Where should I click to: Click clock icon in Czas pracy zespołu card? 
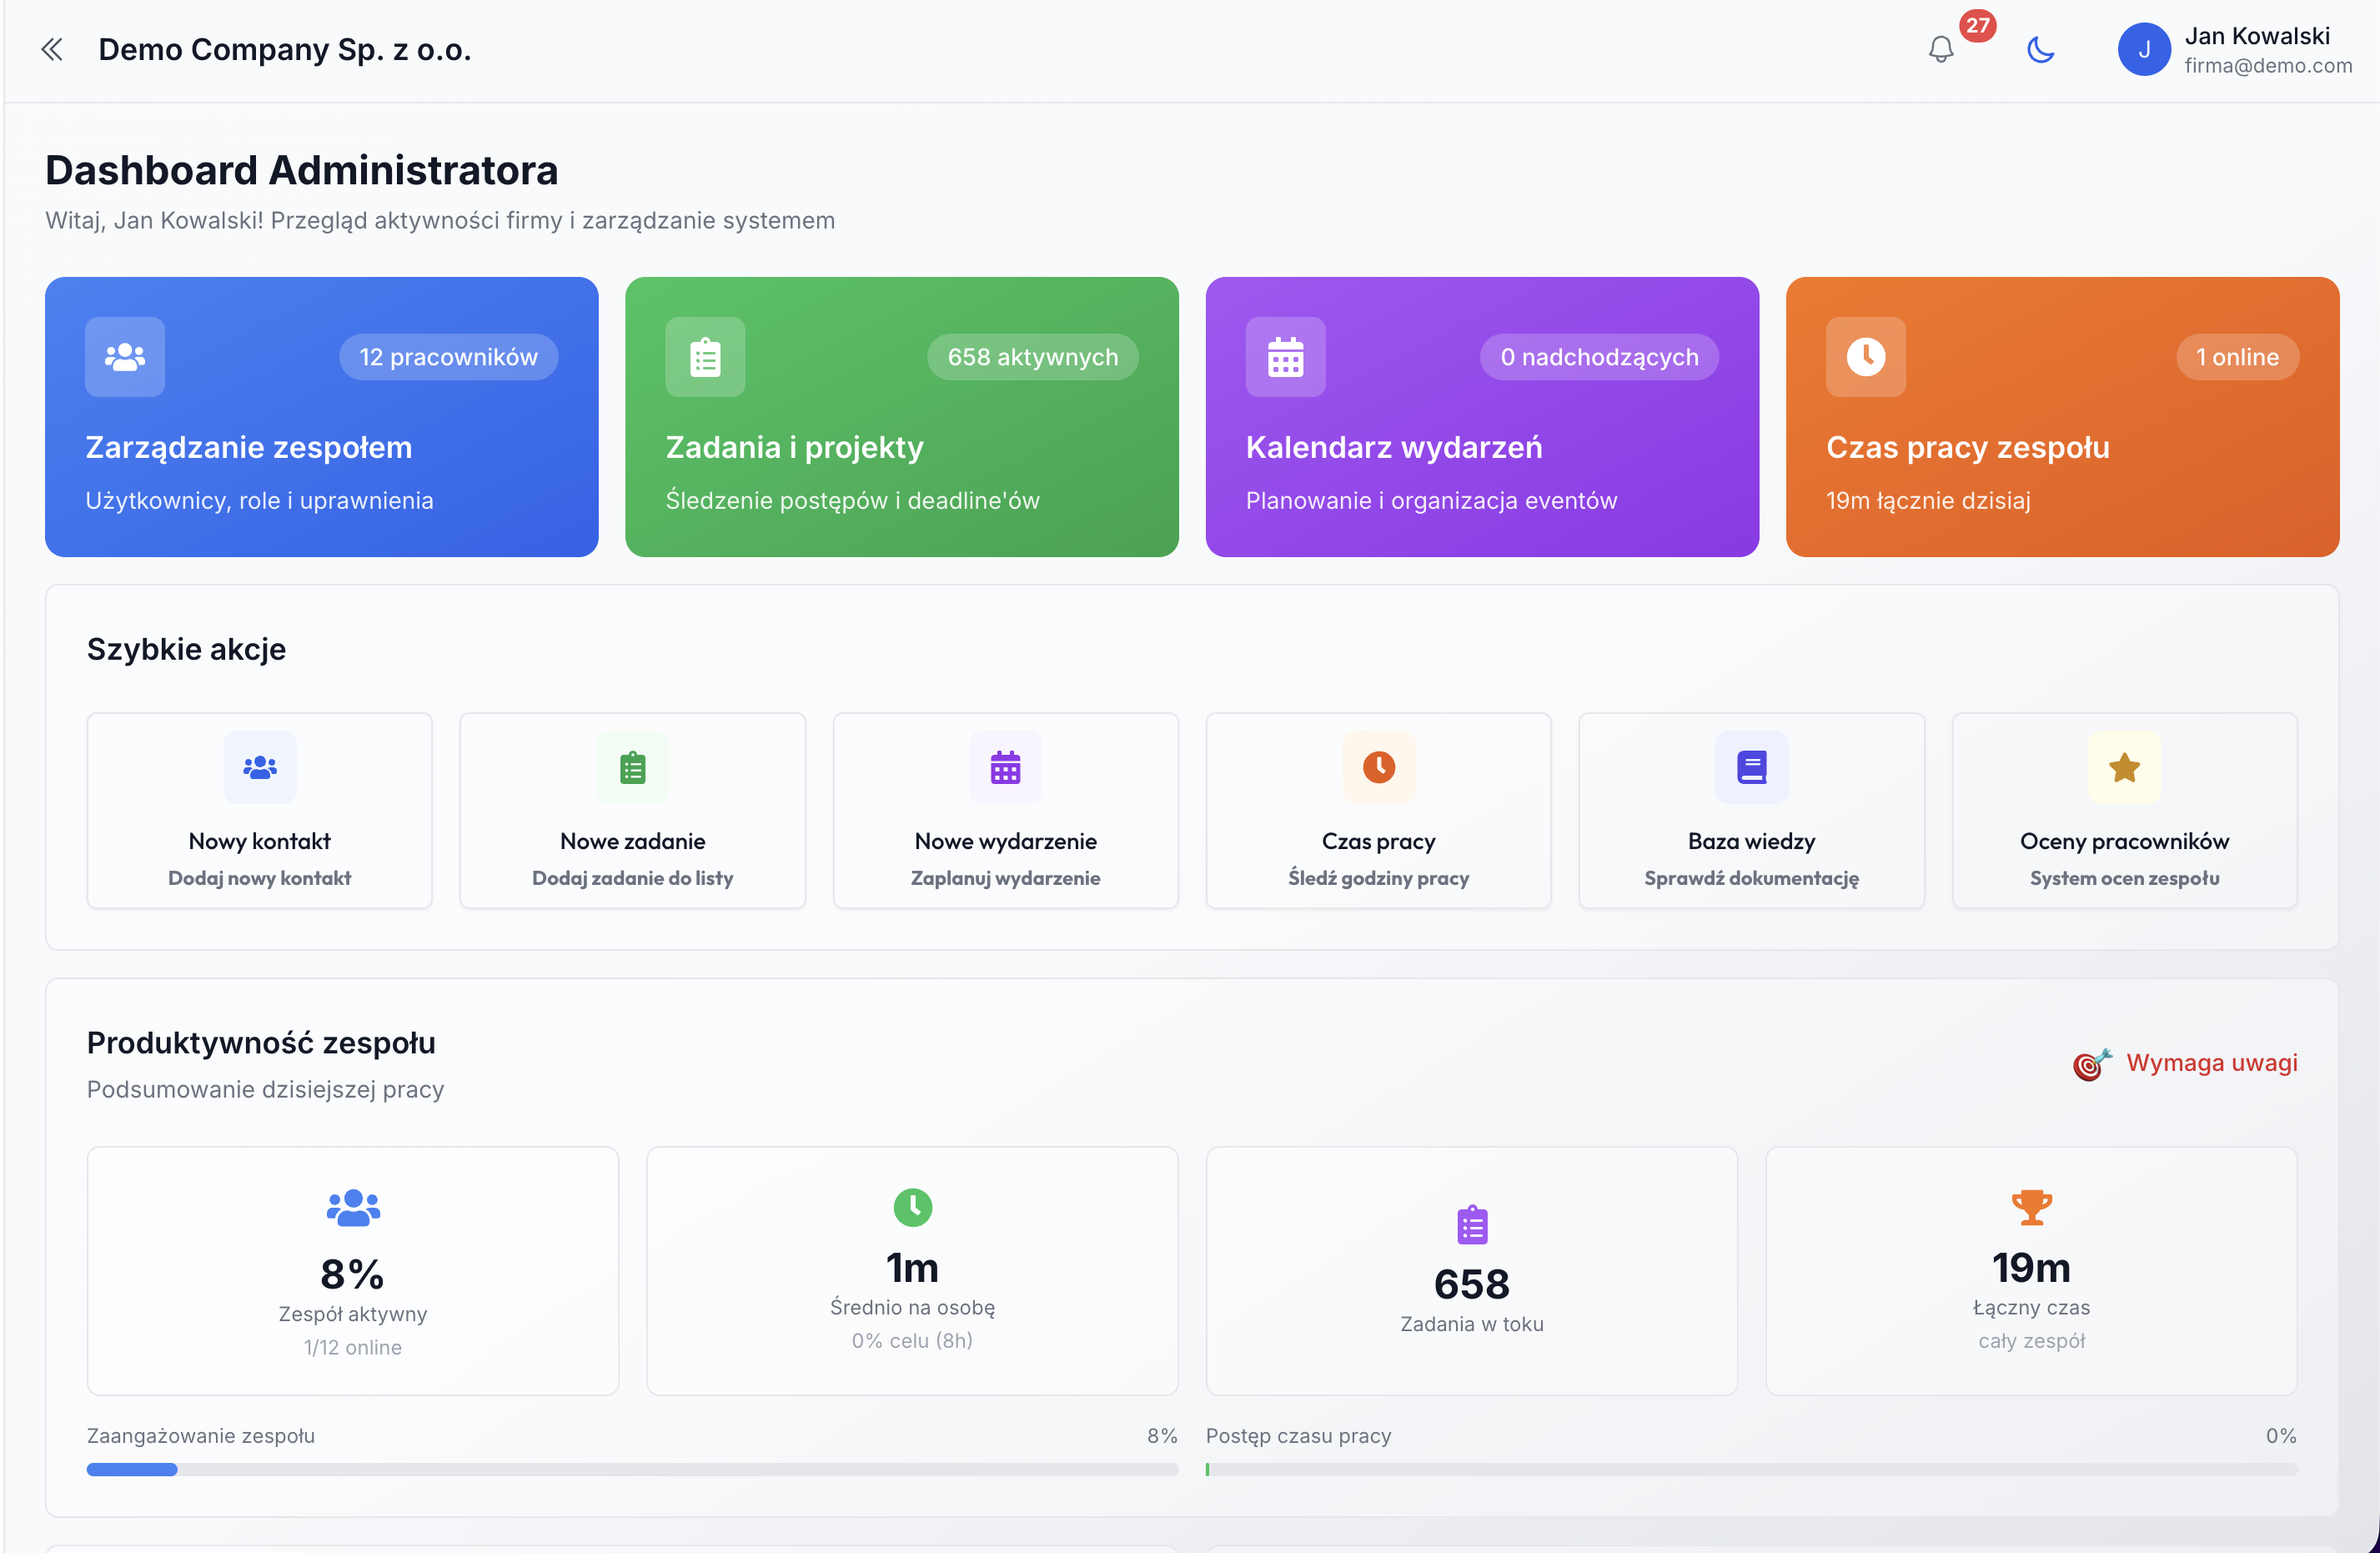(1865, 357)
